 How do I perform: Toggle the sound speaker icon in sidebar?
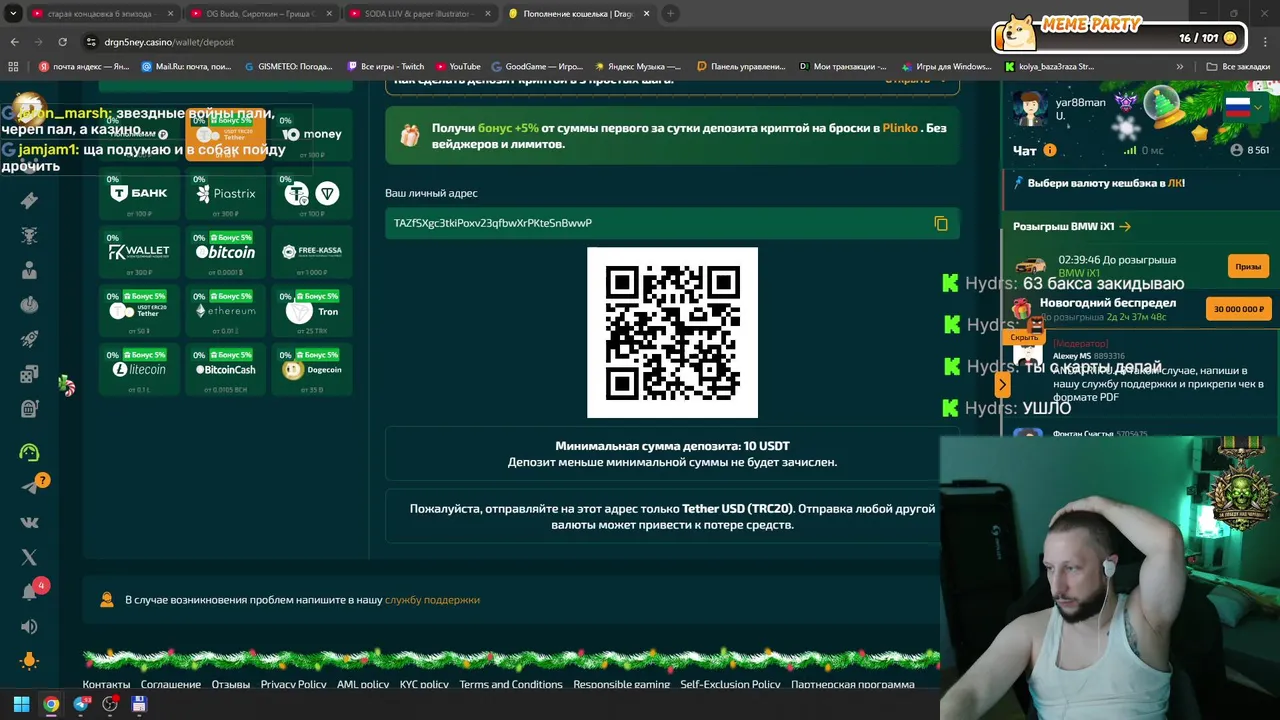pyautogui.click(x=29, y=627)
